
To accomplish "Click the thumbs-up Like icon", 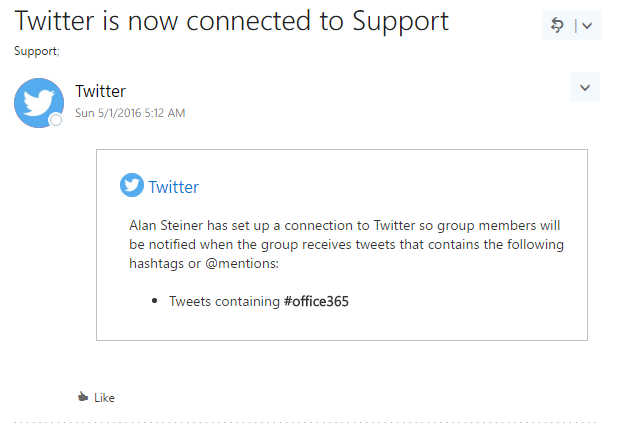I will tap(83, 397).
